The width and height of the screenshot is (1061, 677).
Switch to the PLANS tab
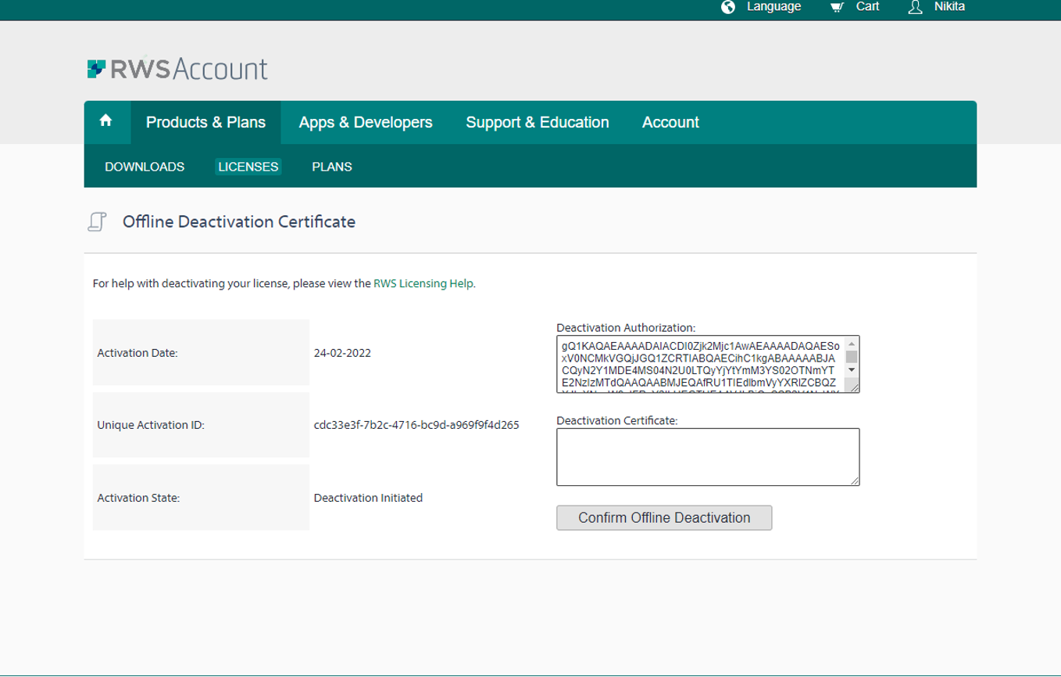point(331,166)
